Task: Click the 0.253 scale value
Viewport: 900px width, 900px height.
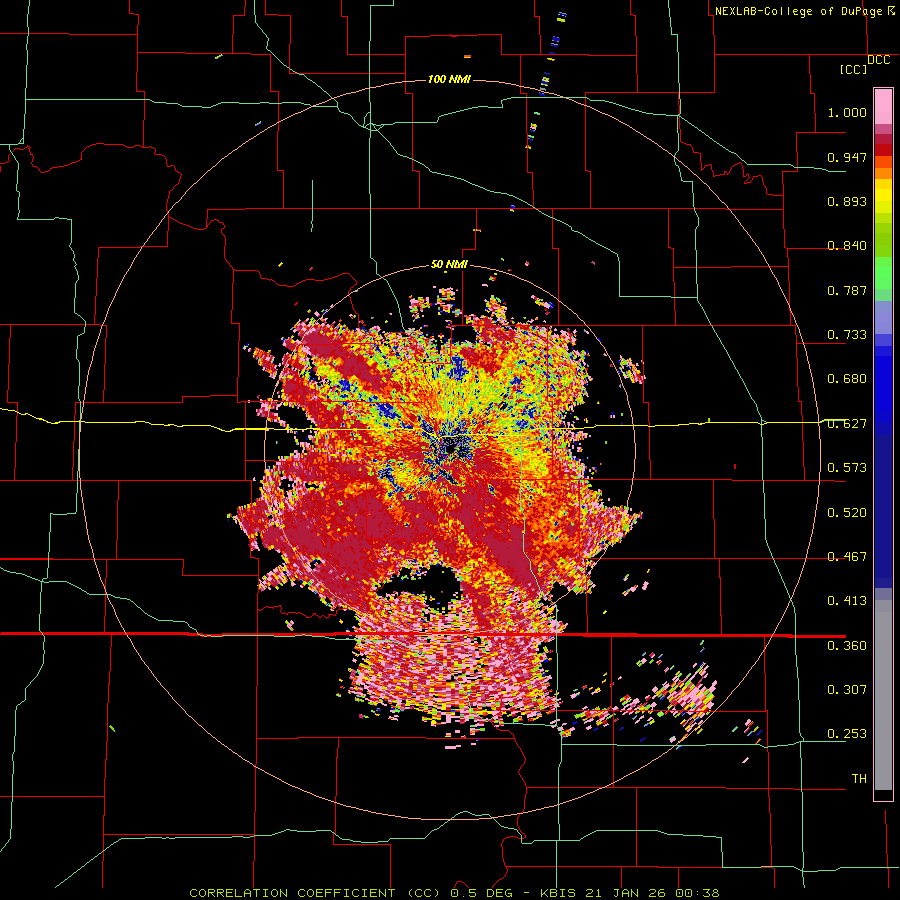Action: point(847,734)
